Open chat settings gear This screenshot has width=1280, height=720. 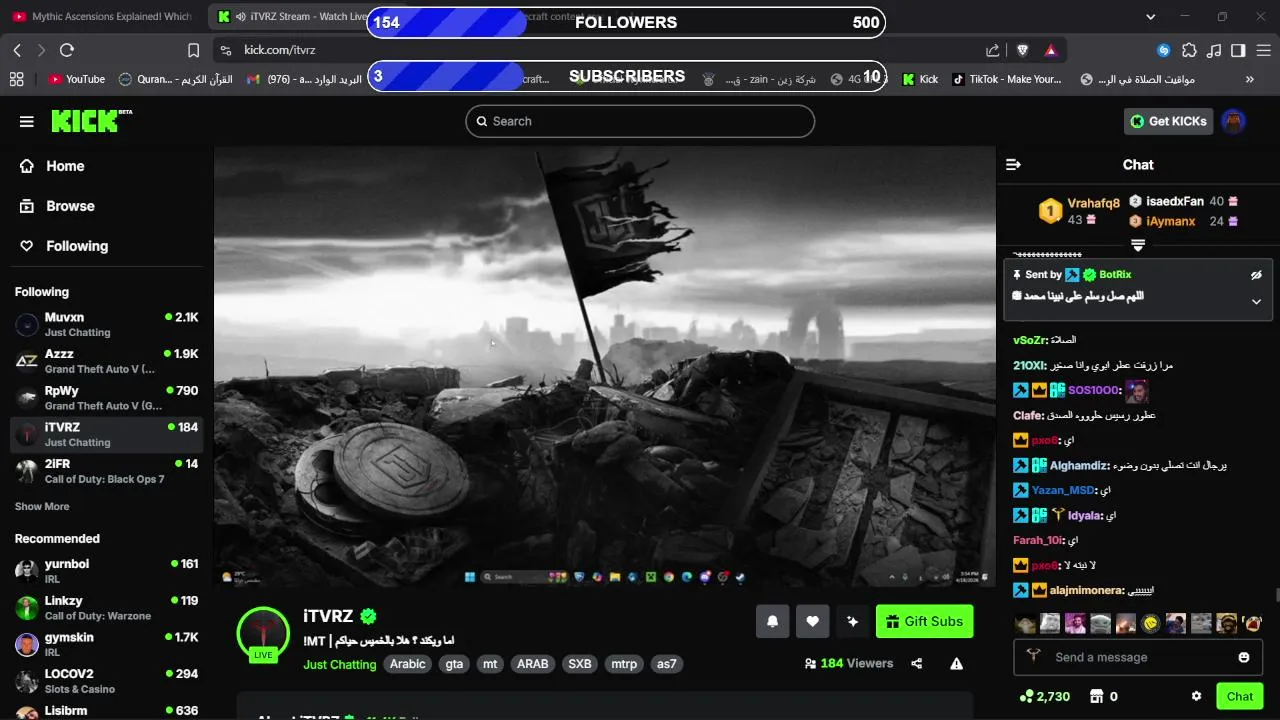1196,696
